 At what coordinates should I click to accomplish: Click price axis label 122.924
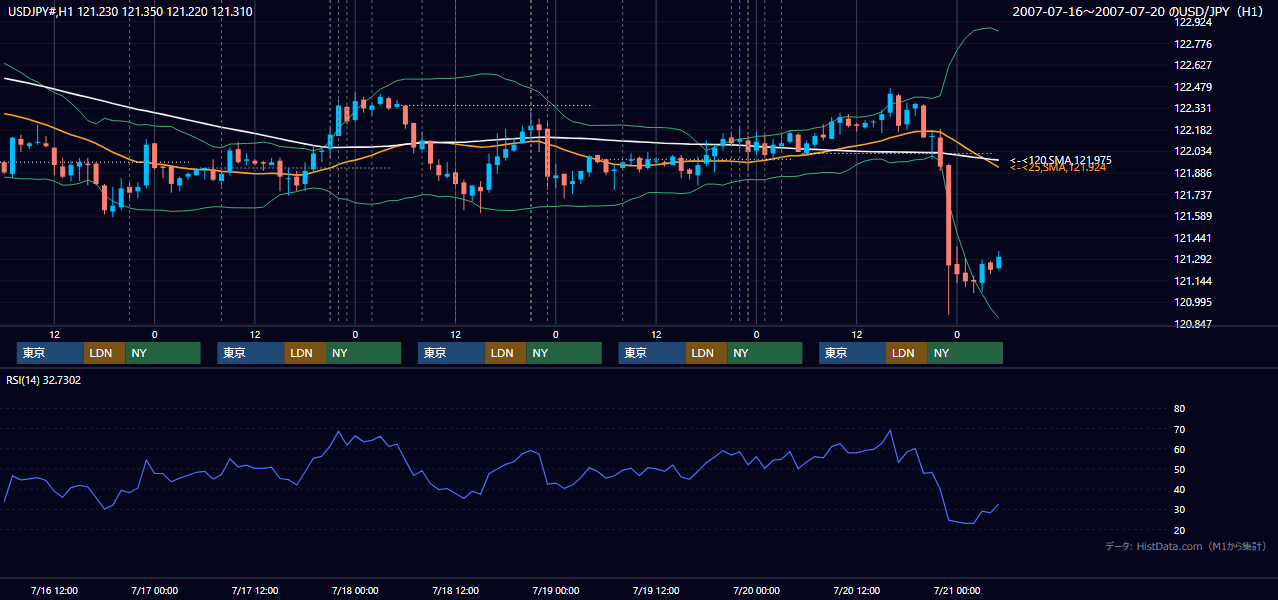(x=1194, y=22)
